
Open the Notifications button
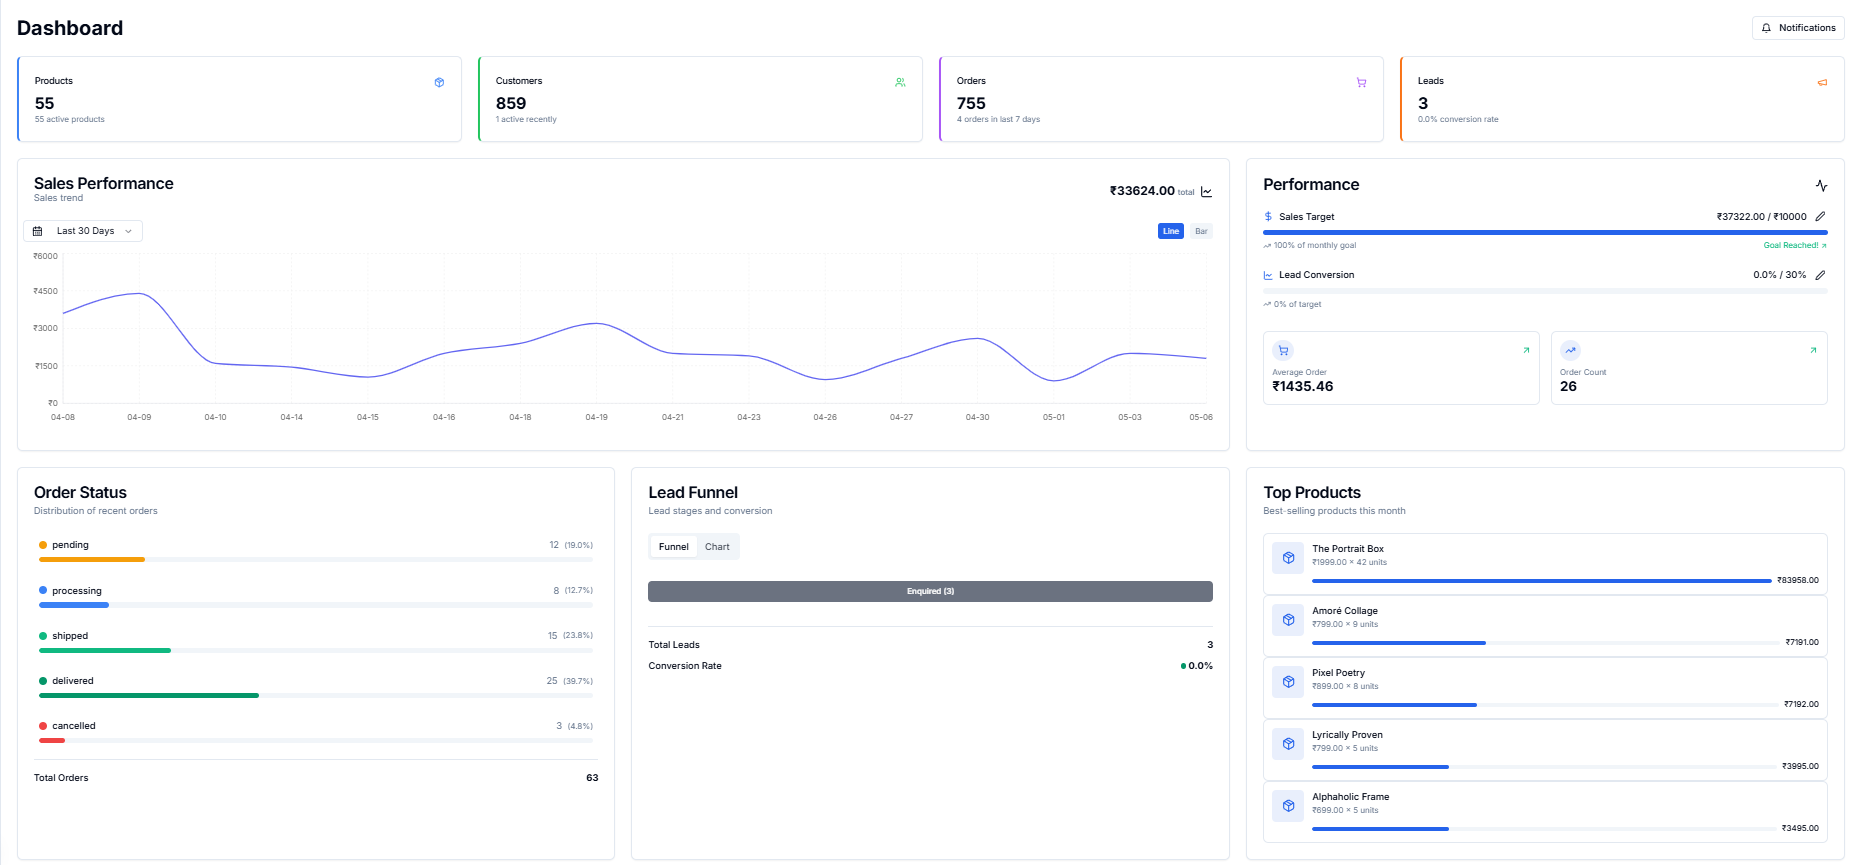(x=1798, y=28)
